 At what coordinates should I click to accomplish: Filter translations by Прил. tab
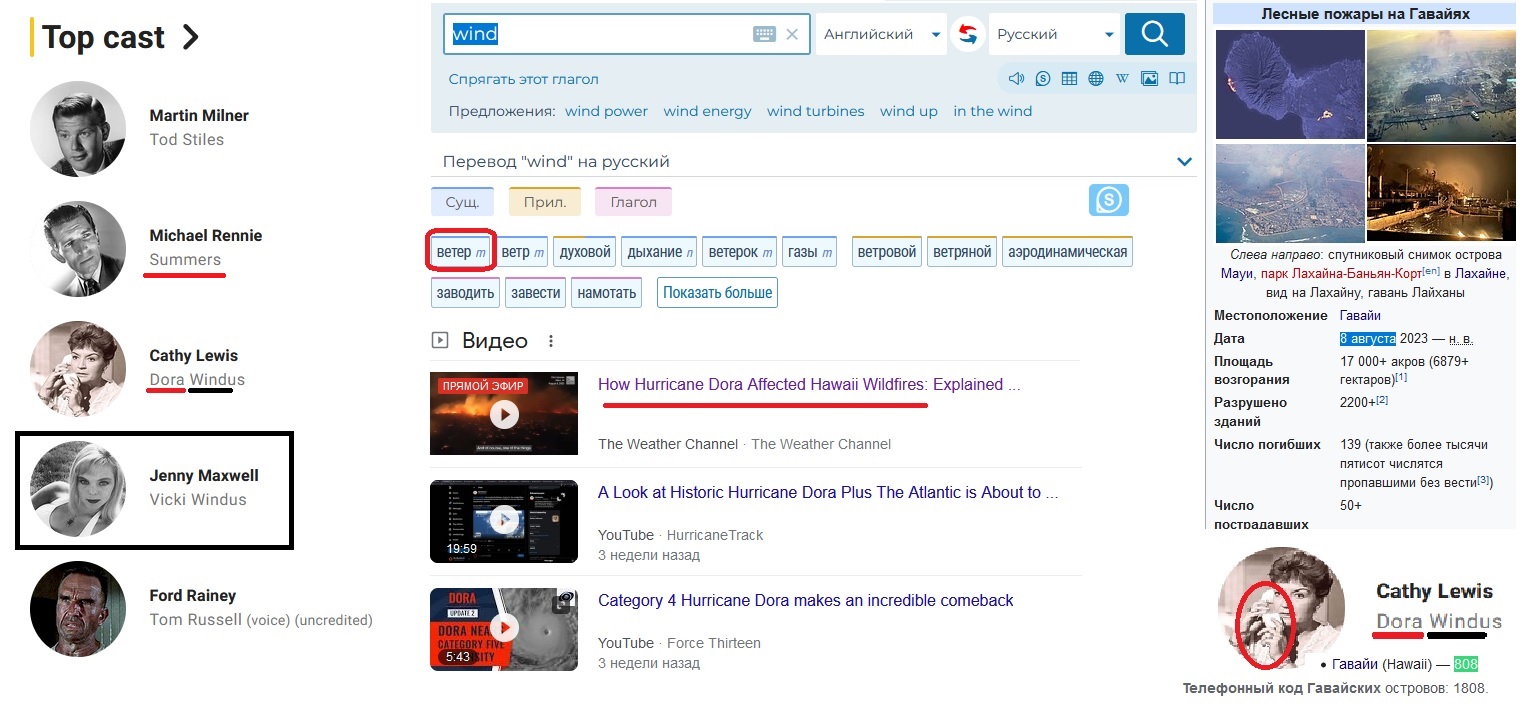[545, 201]
